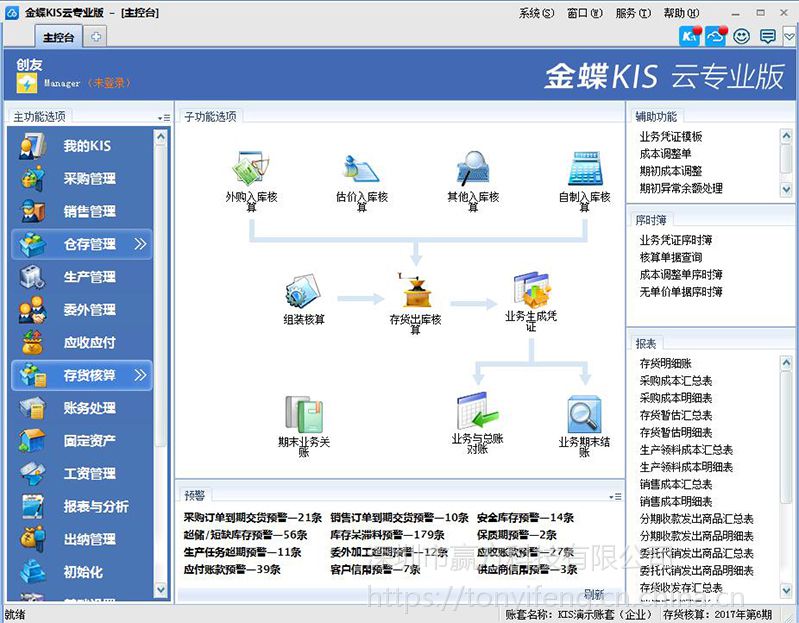This screenshot has height=623, width=799.
Task: Click the smiley face feedback icon
Action: tap(741, 36)
